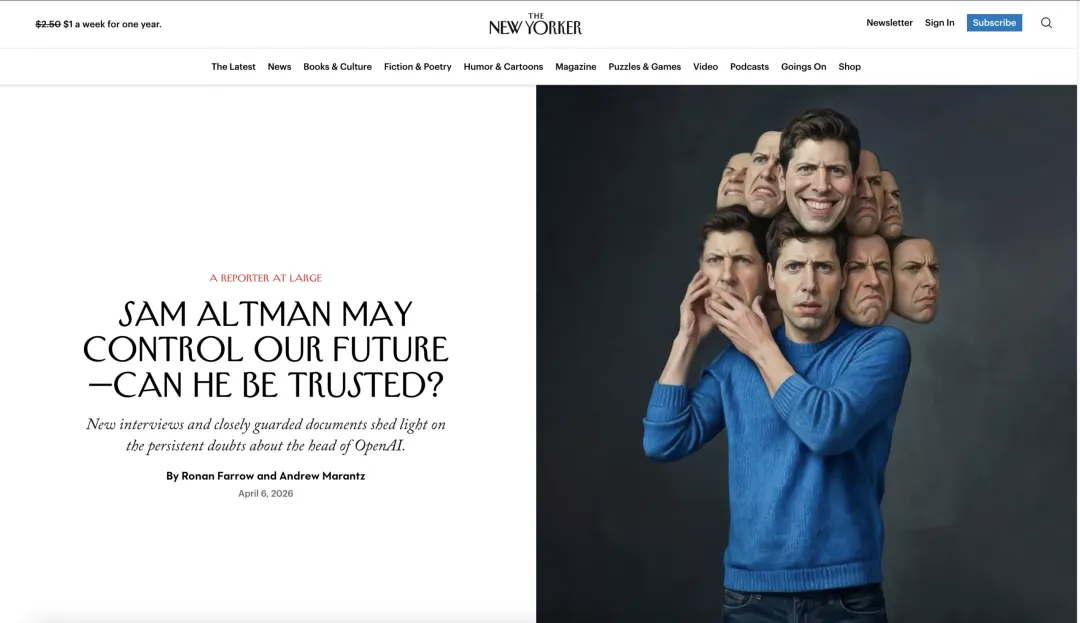Image resolution: width=1080 pixels, height=623 pixels.
Task: Open the Newsletter link
Action: [889, 23]
